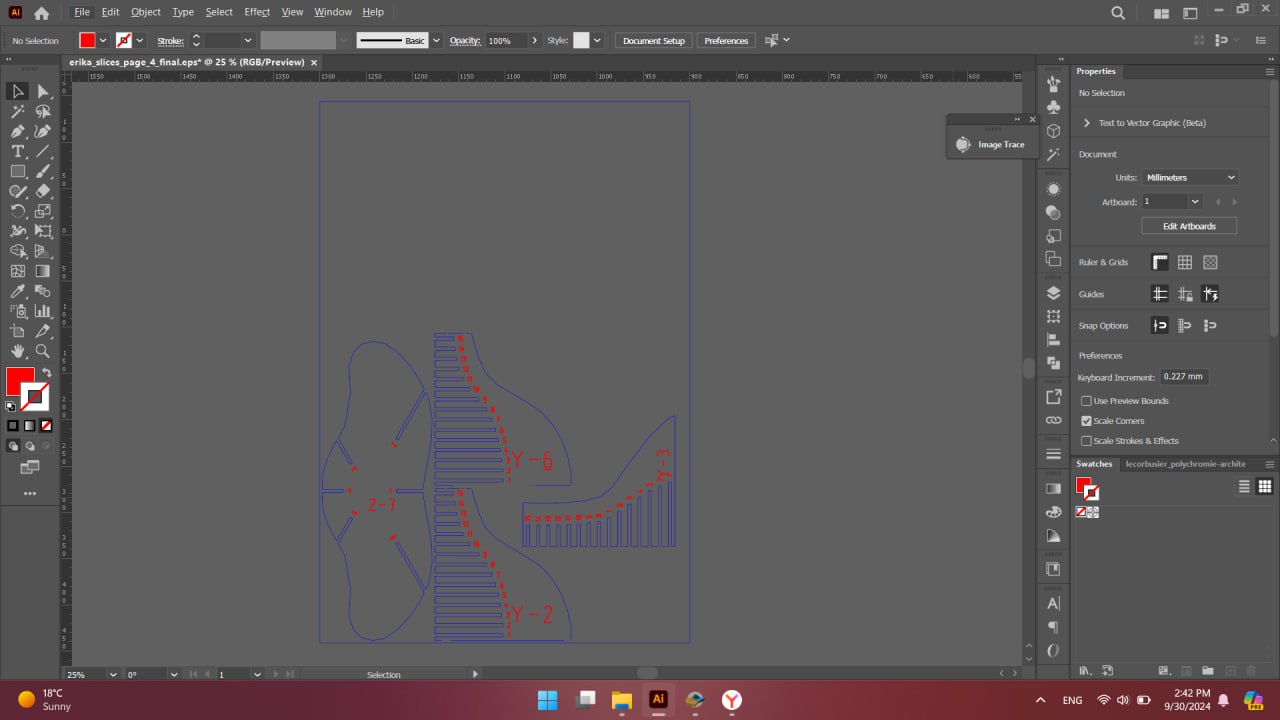
Task: Toggle Show Grid button in Ruler & Grids
Action: click(x=1185, y=262)
